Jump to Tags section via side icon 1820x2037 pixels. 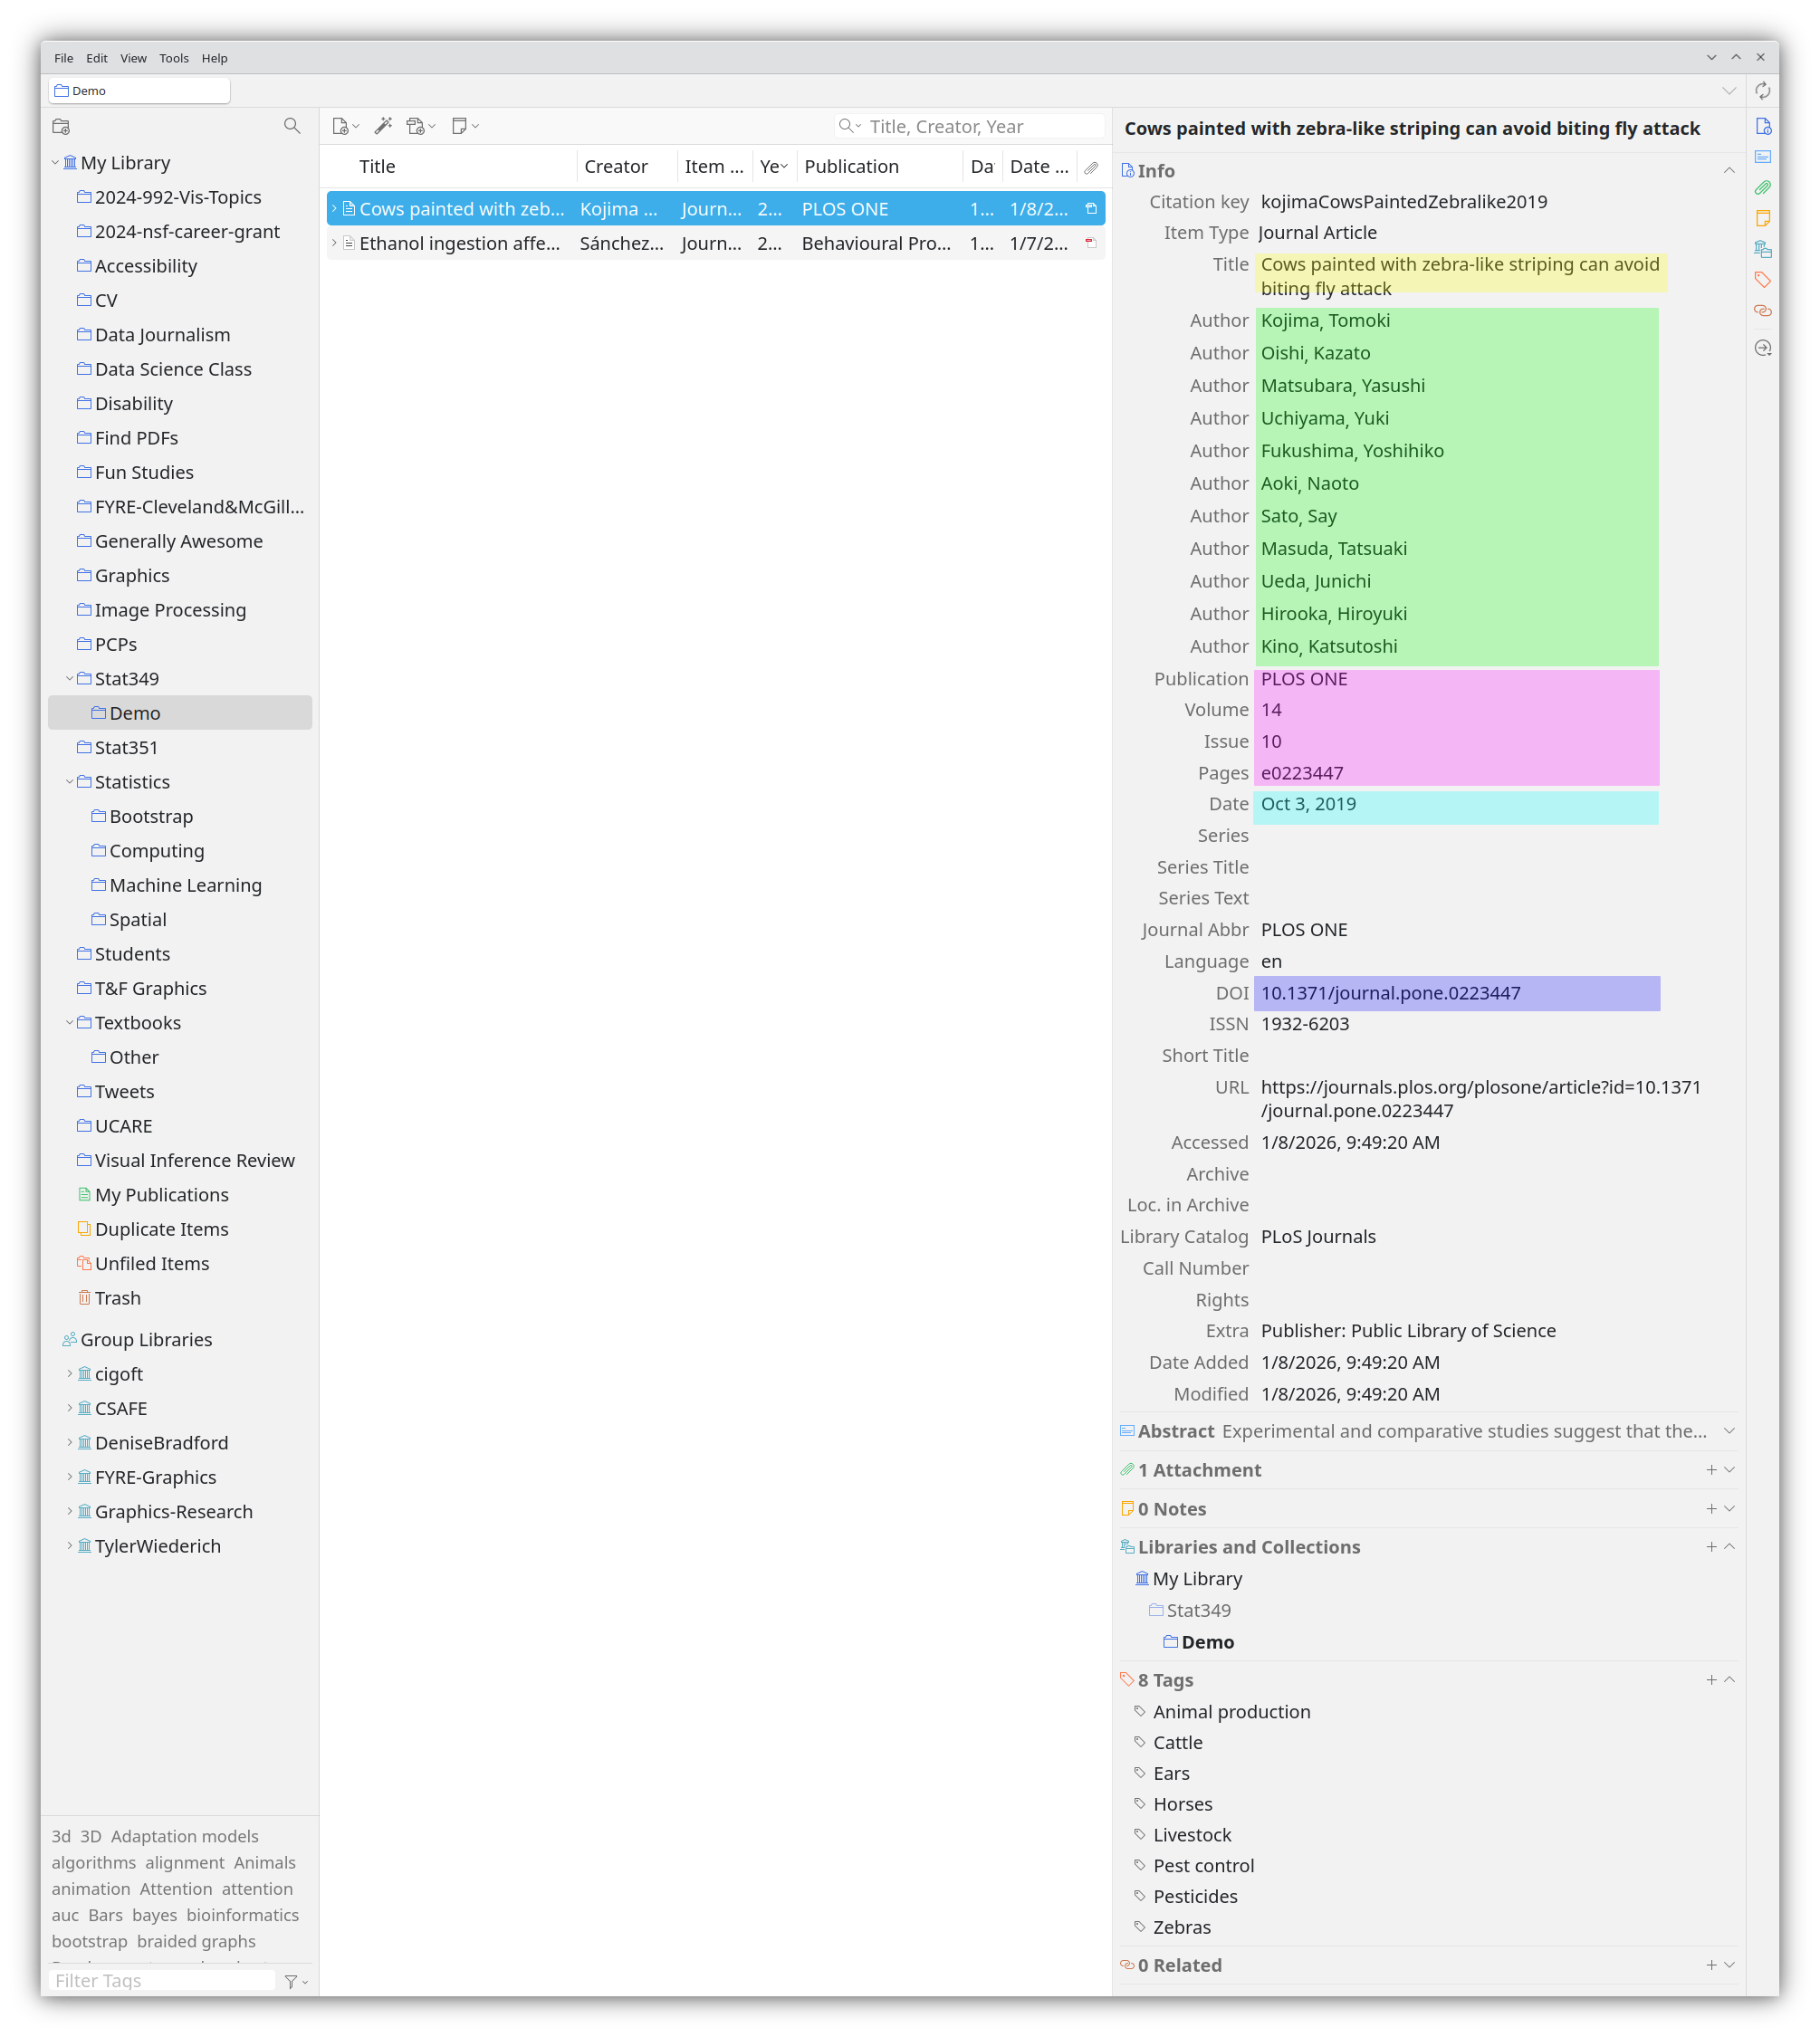click(1763, 280)
